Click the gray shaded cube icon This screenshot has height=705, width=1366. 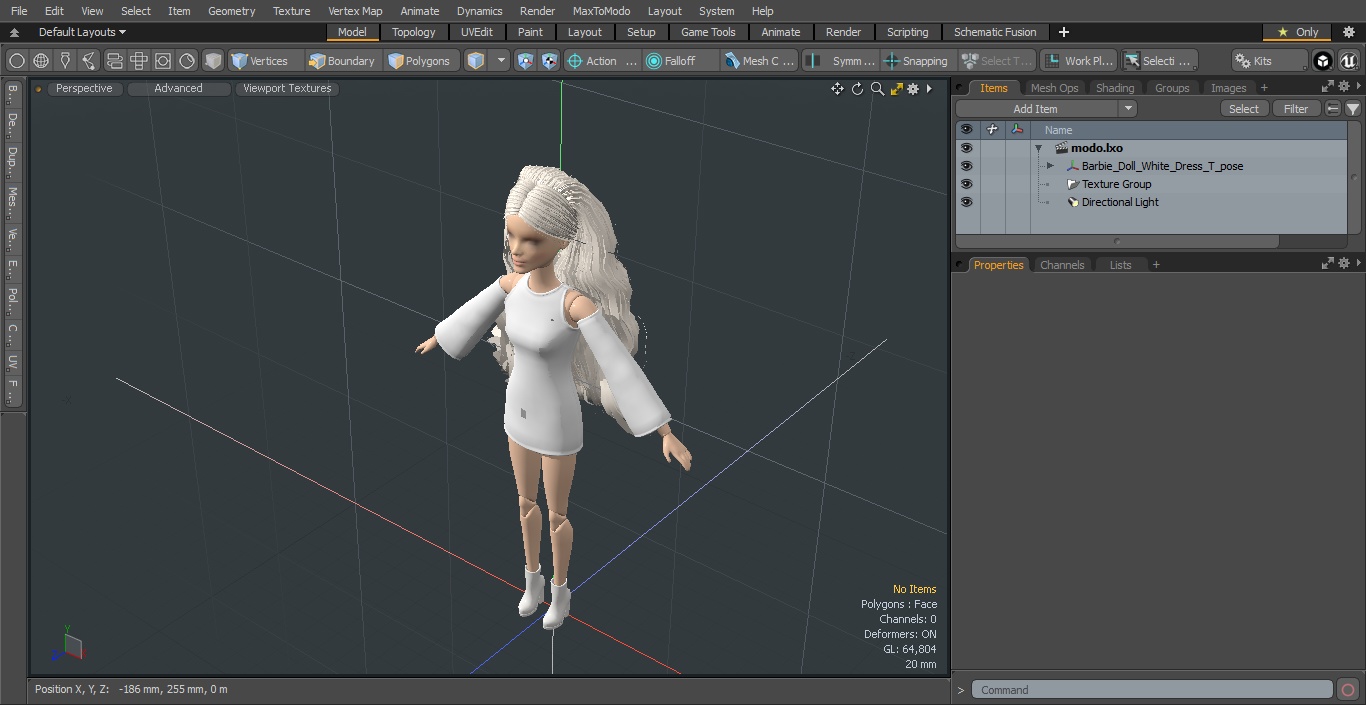pyautogui.click(x=213, y=61)
